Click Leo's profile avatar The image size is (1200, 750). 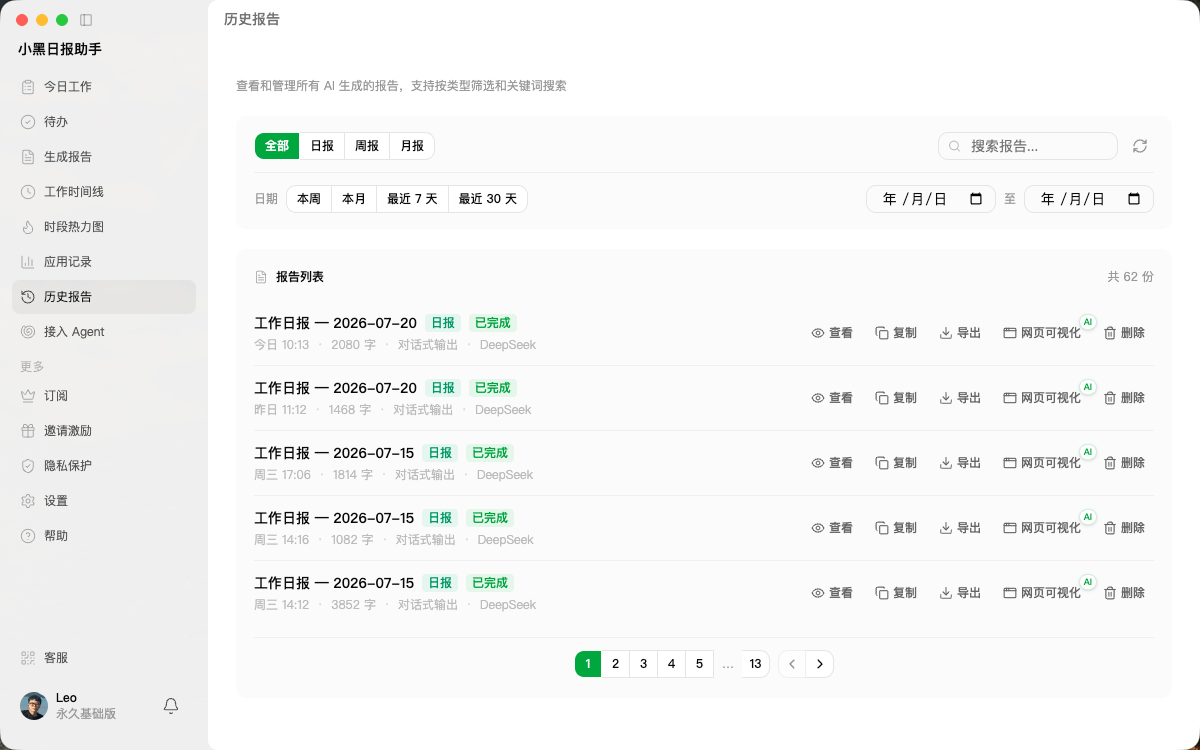point(34,706)
